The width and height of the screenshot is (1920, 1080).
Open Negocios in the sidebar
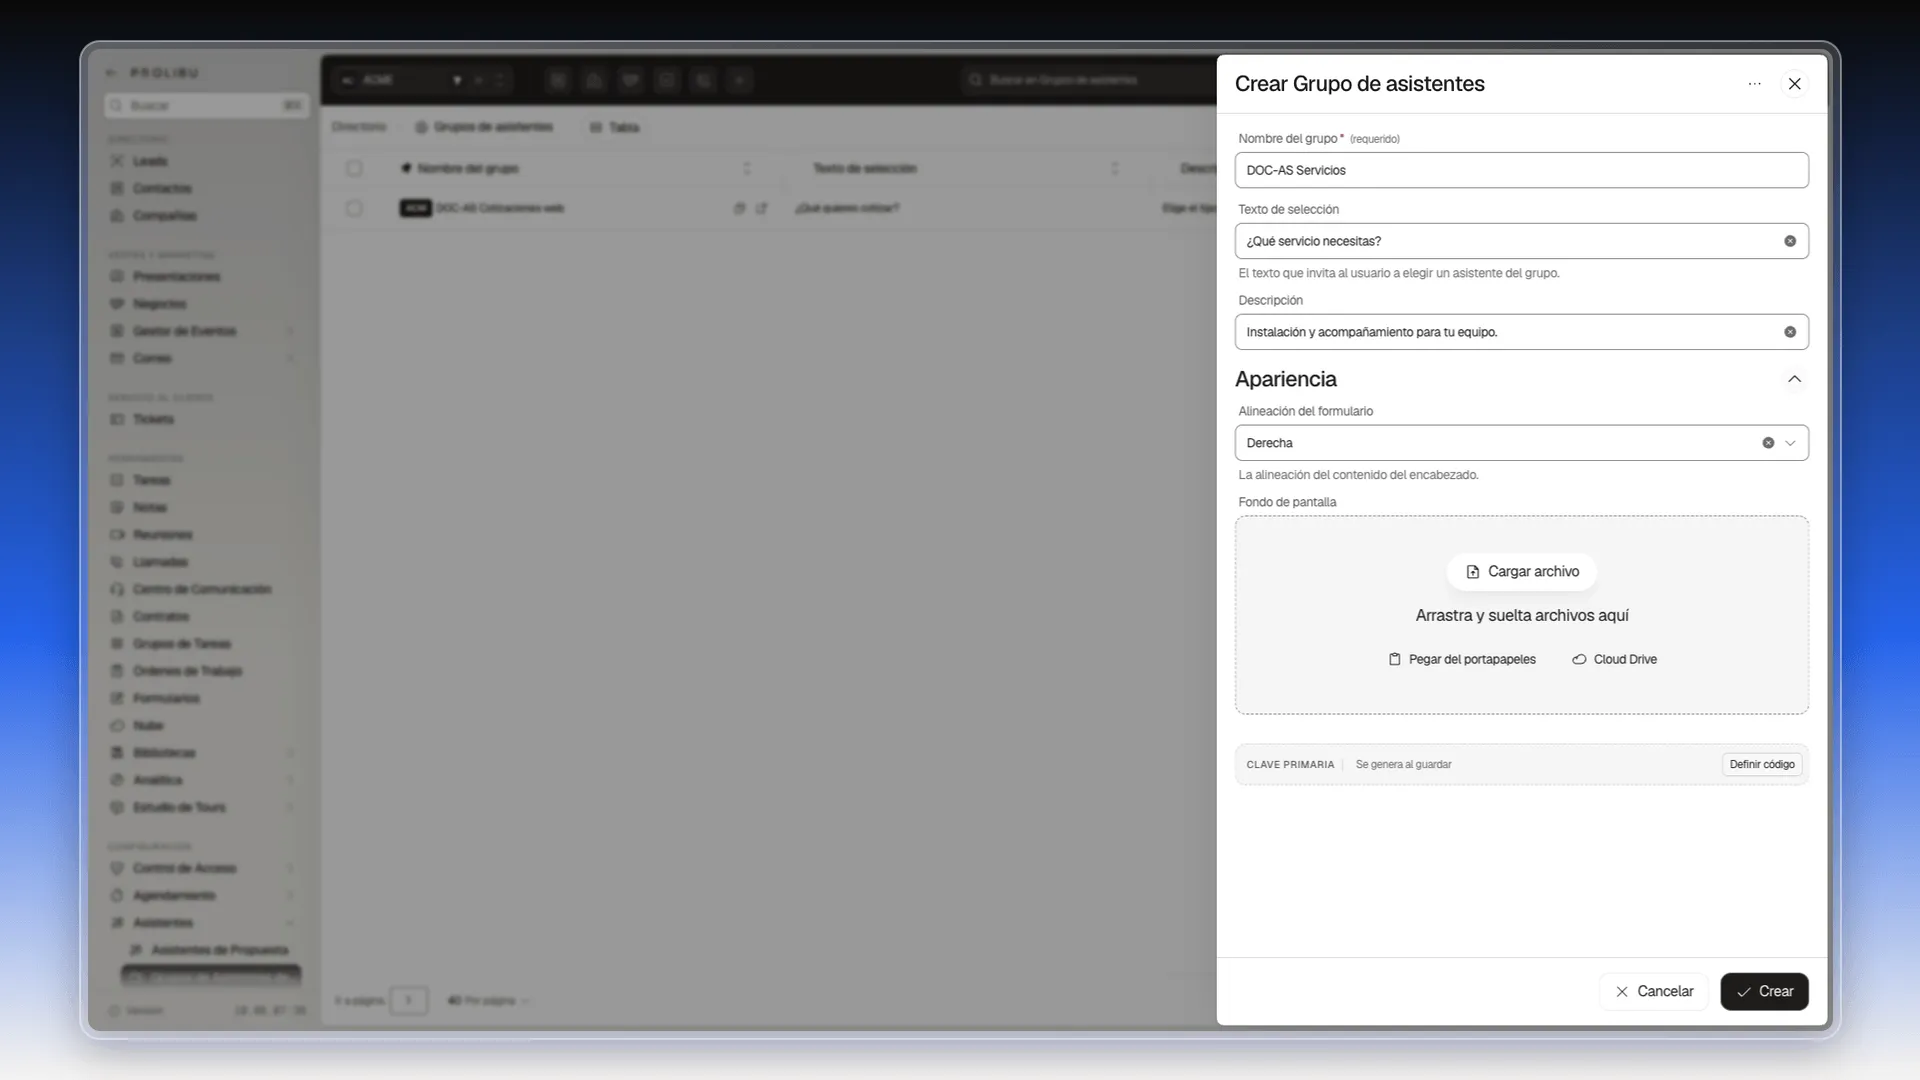[160, 303]
